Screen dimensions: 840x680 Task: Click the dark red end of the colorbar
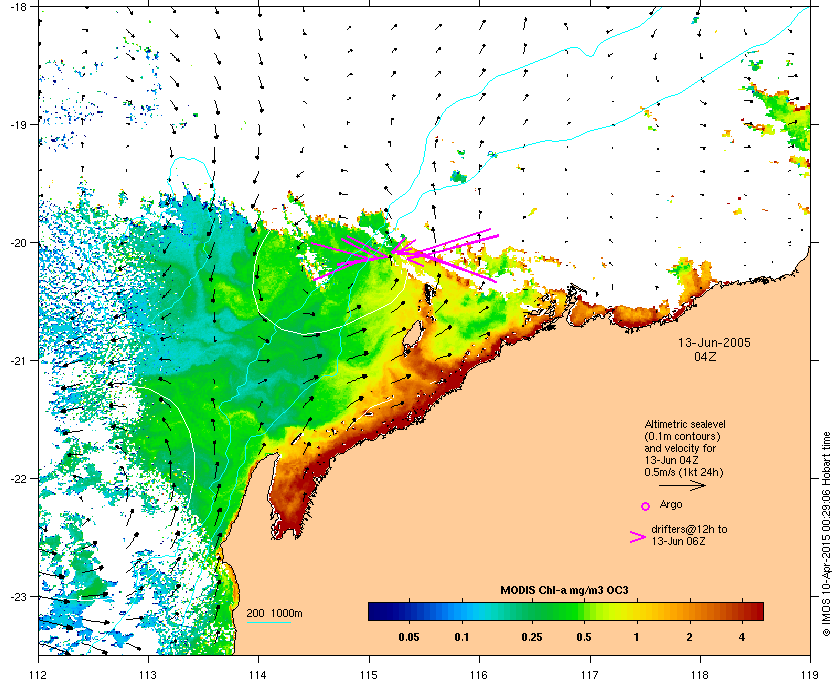[754, 611]
